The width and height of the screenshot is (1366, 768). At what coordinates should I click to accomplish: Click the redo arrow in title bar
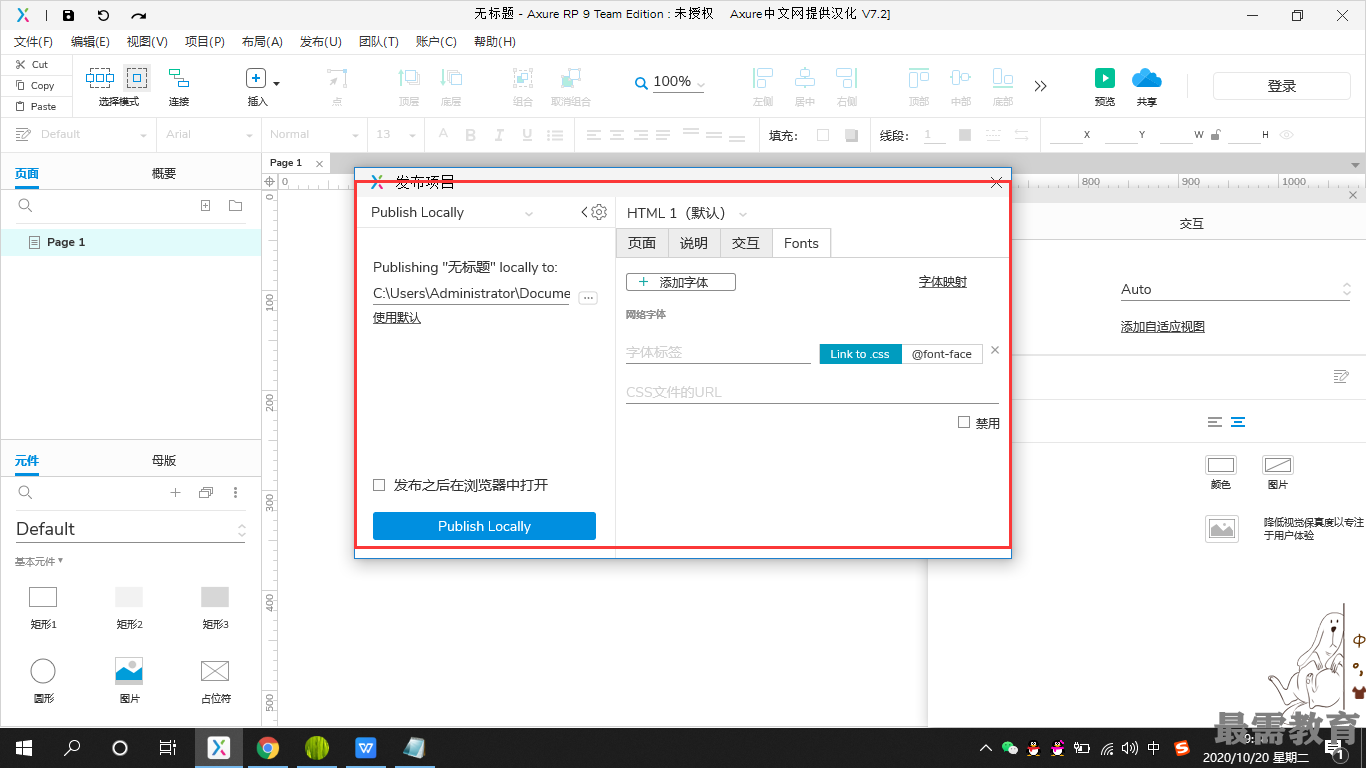click(139, 15)
